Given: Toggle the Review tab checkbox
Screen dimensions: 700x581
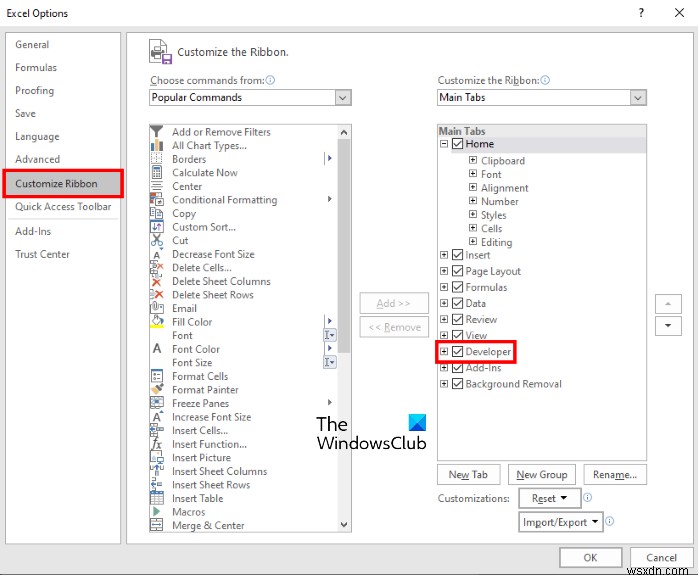Looking at the screenshot, I should point(457,319).
